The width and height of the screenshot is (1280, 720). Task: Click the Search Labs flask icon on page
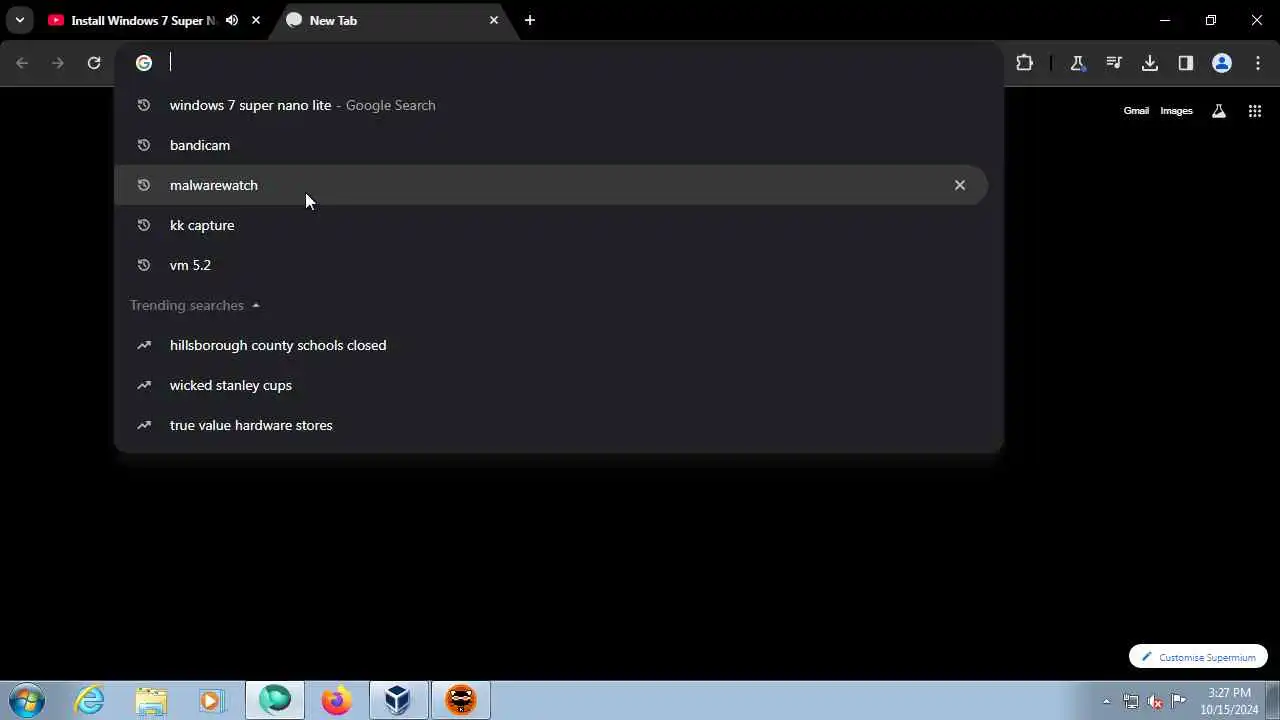pos(1219,111)
